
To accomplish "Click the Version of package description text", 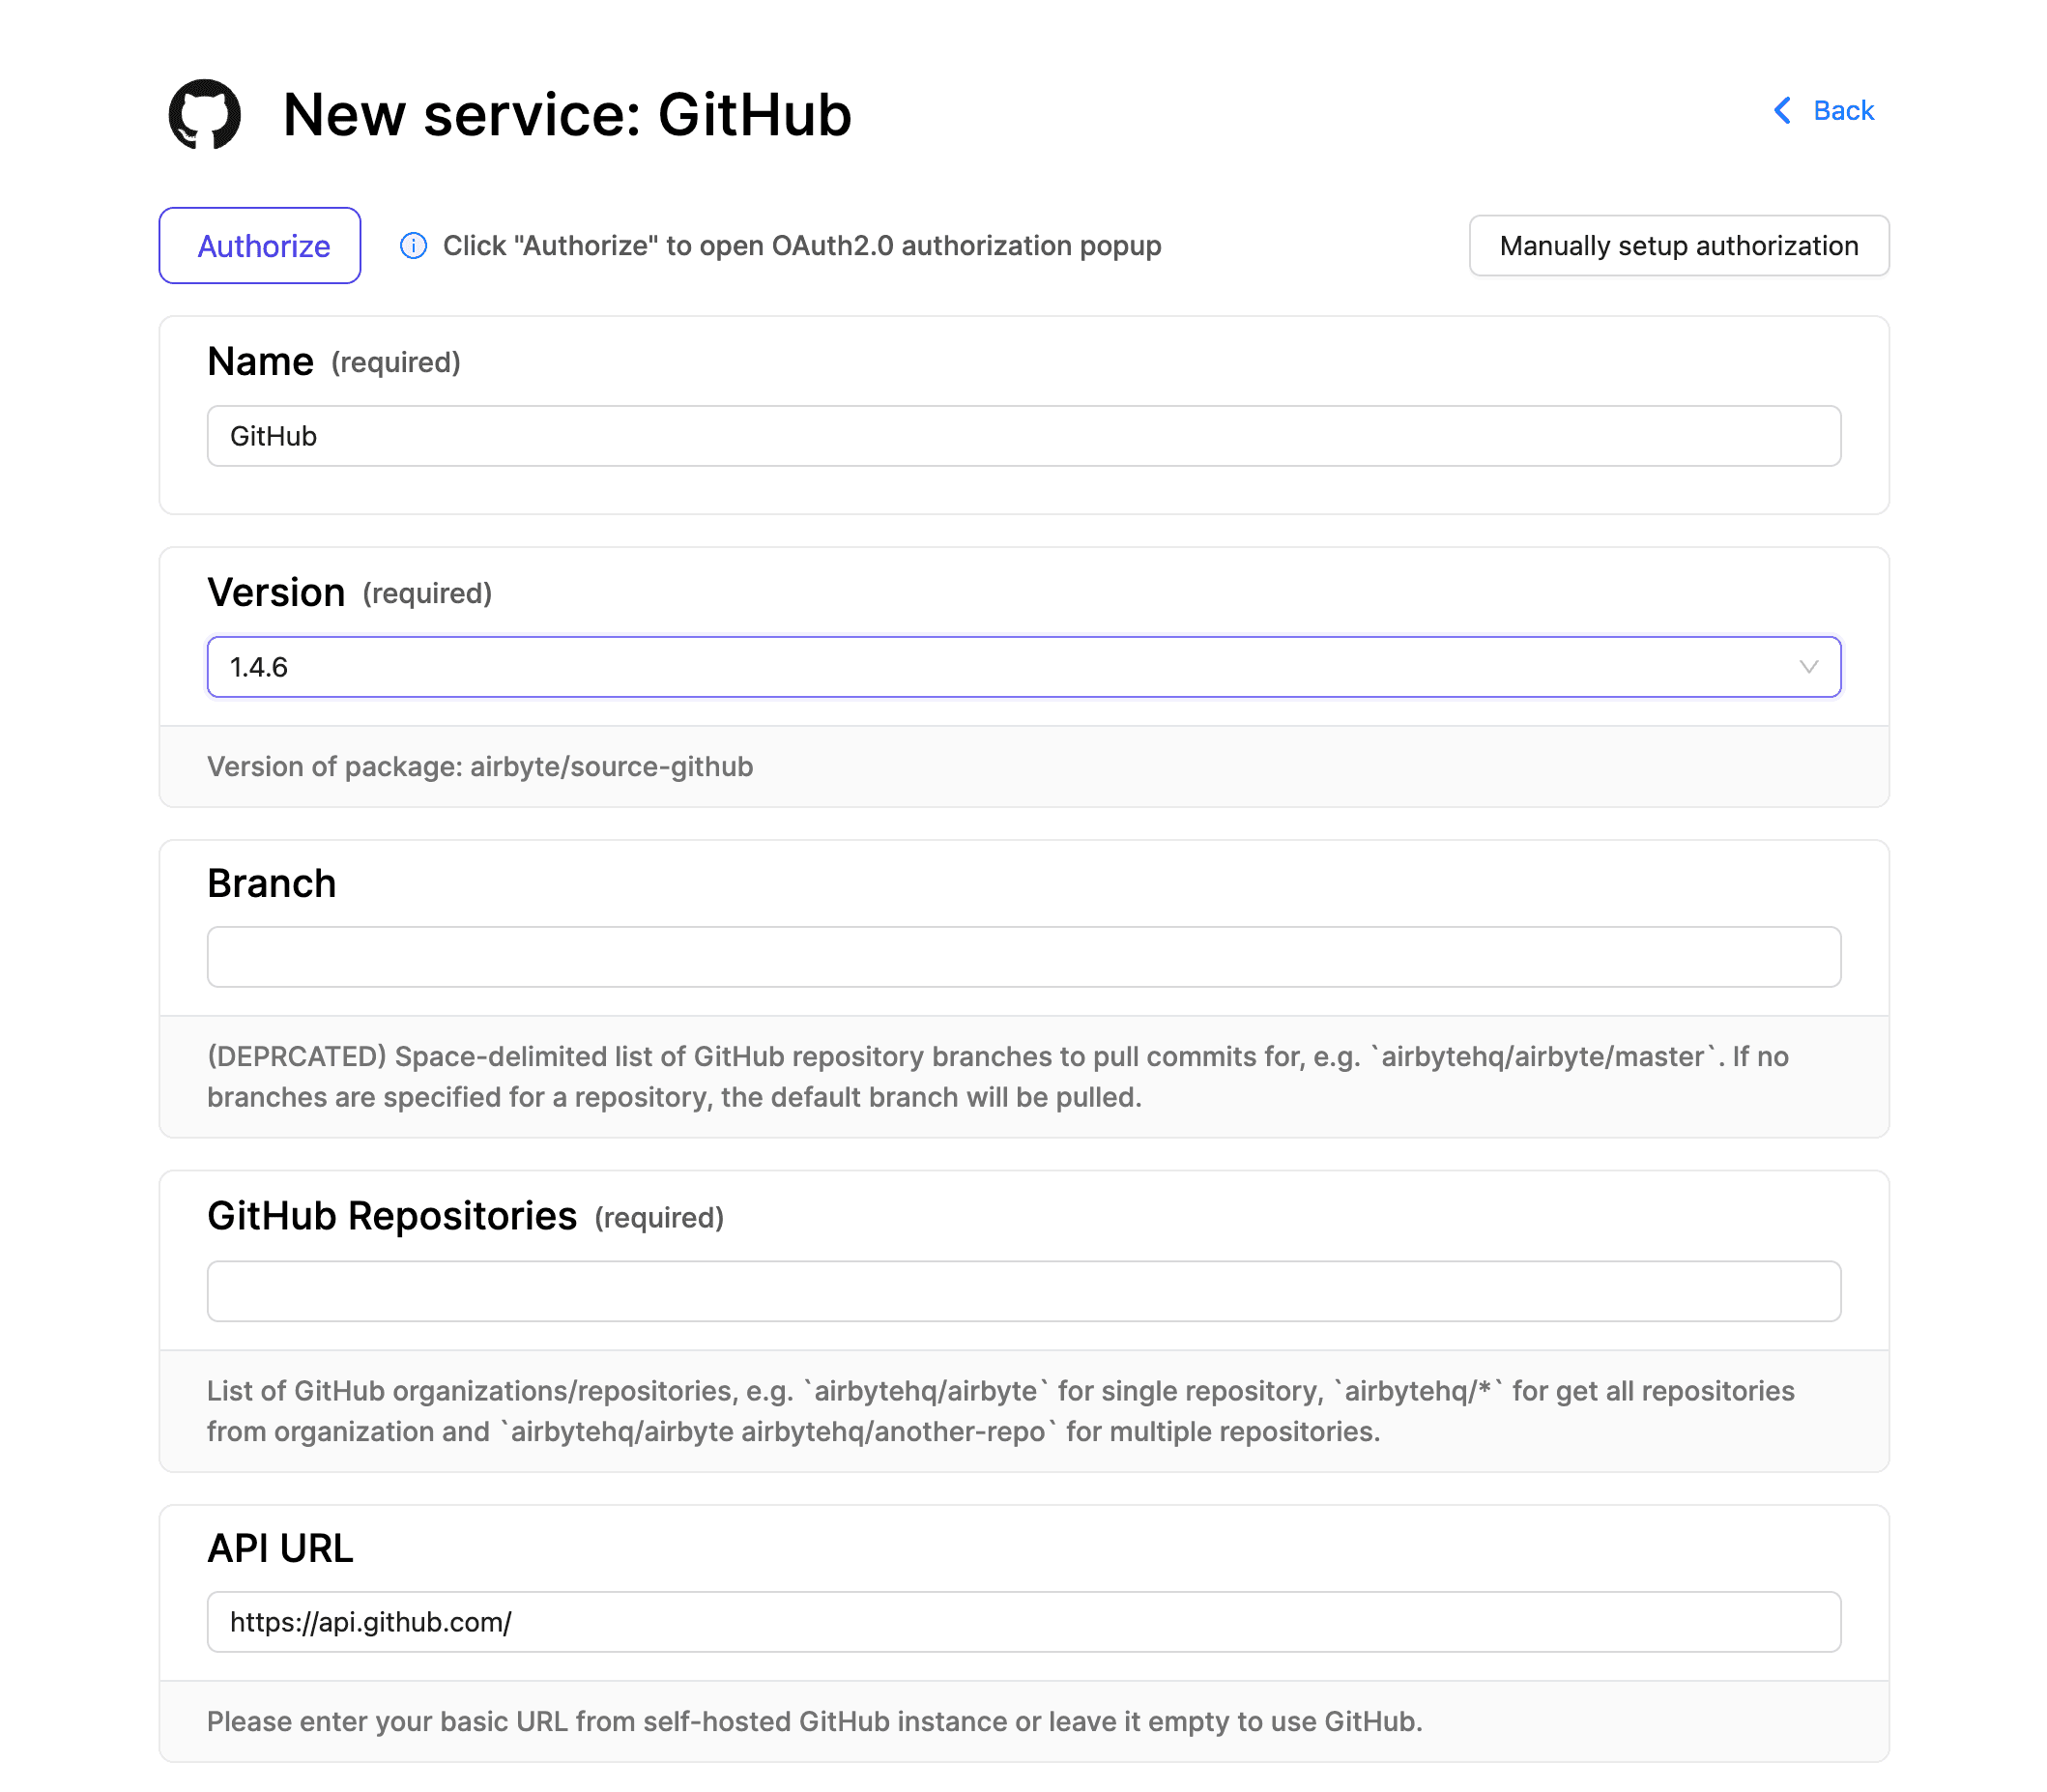I will pyautogui.click(x=480, y=767).
